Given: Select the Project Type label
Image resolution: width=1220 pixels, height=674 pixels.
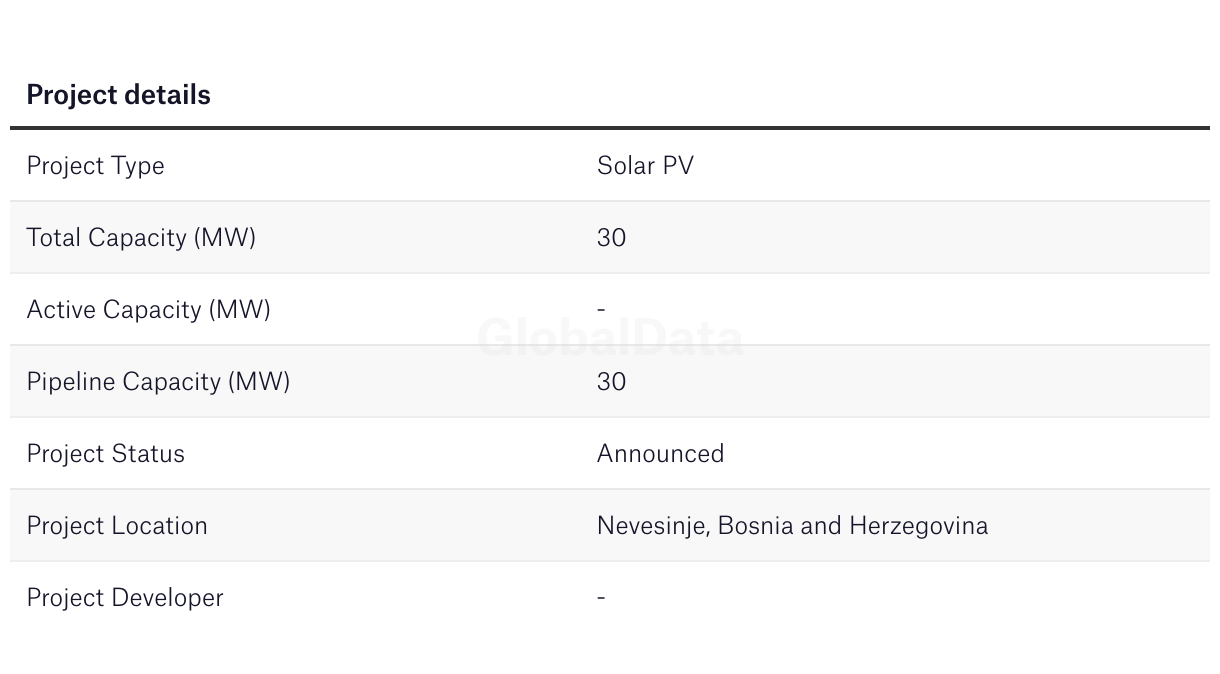Looking at the screenshot, I should click(x=95, y=166).
